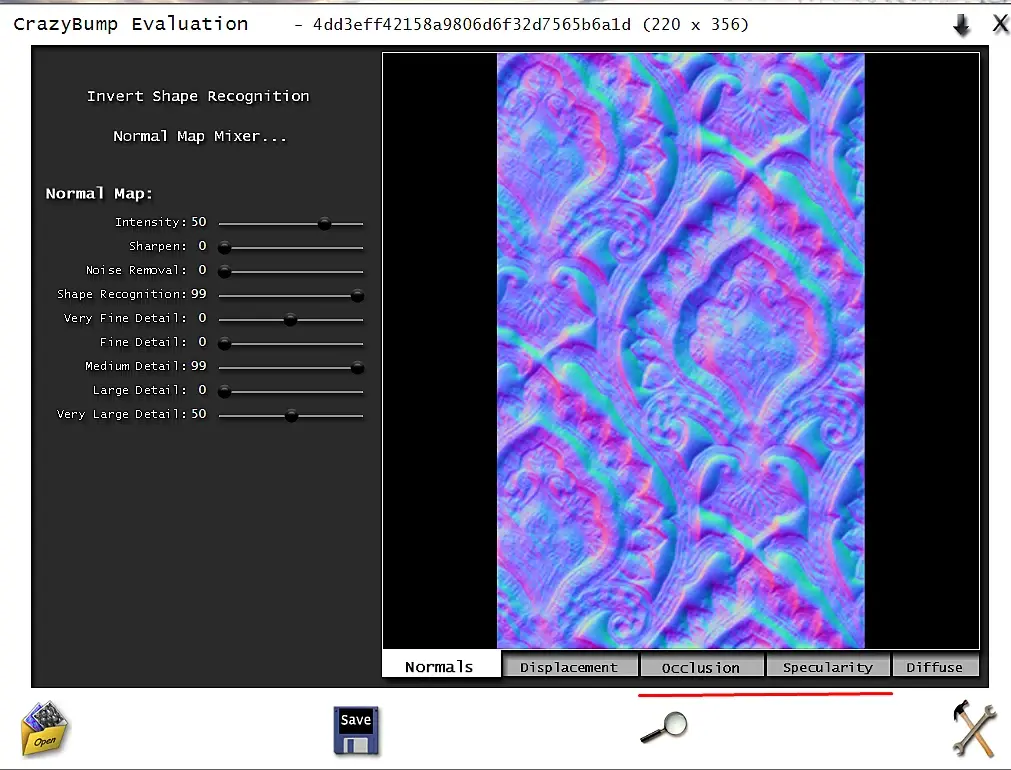The height and width of the screenshot is (770, 1011).
Task: Click the Sharpen slider handle
Action: point(224,248)
